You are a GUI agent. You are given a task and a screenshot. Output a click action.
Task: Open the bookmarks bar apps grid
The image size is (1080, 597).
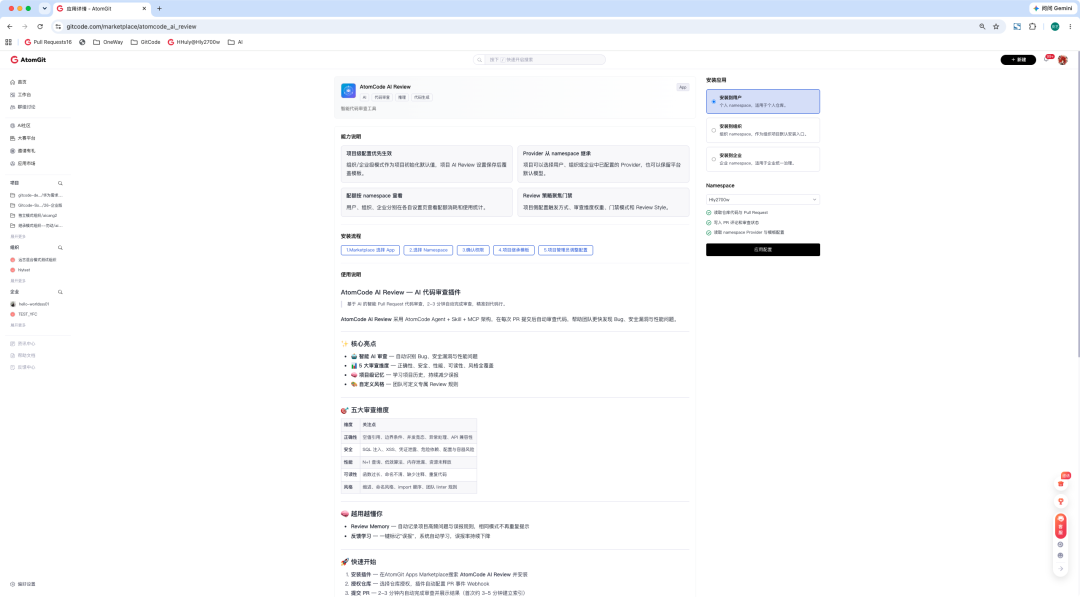click(8, 42)
